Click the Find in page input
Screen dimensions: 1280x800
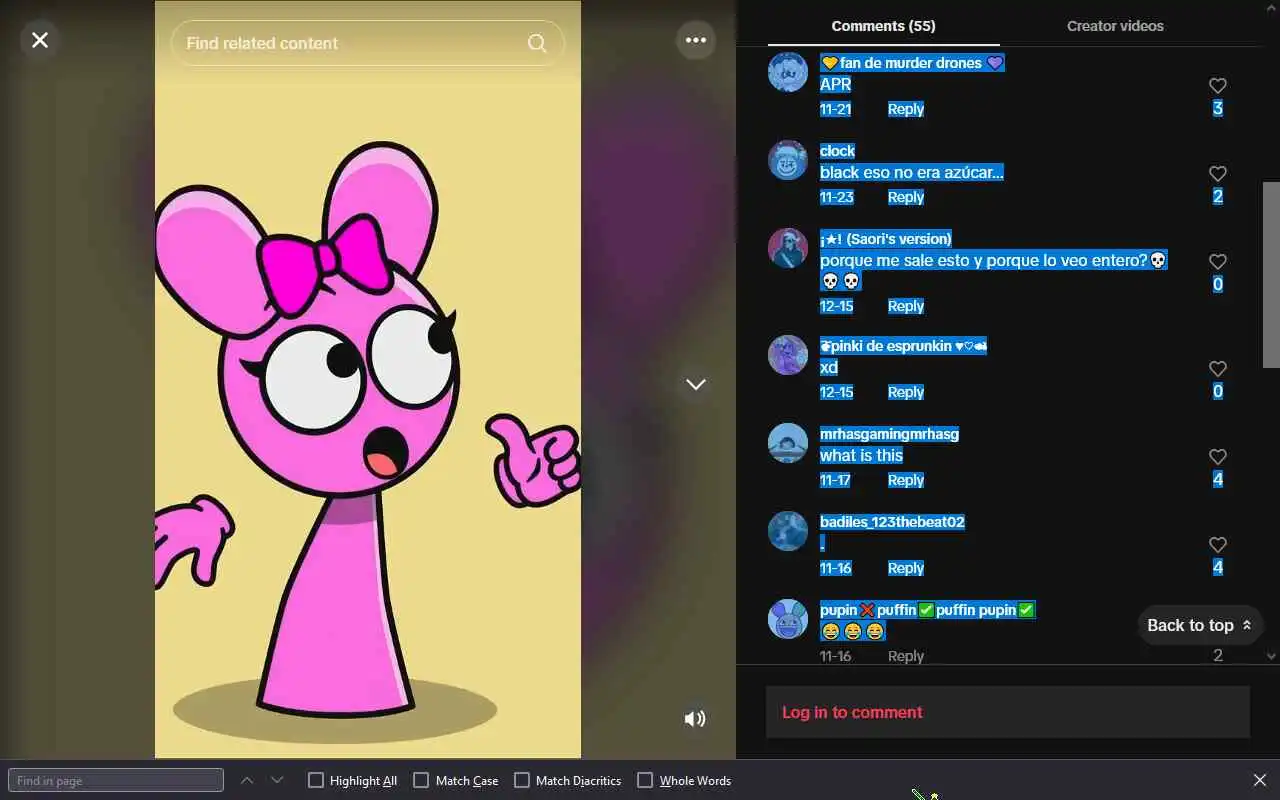click(x=116, y=780)
